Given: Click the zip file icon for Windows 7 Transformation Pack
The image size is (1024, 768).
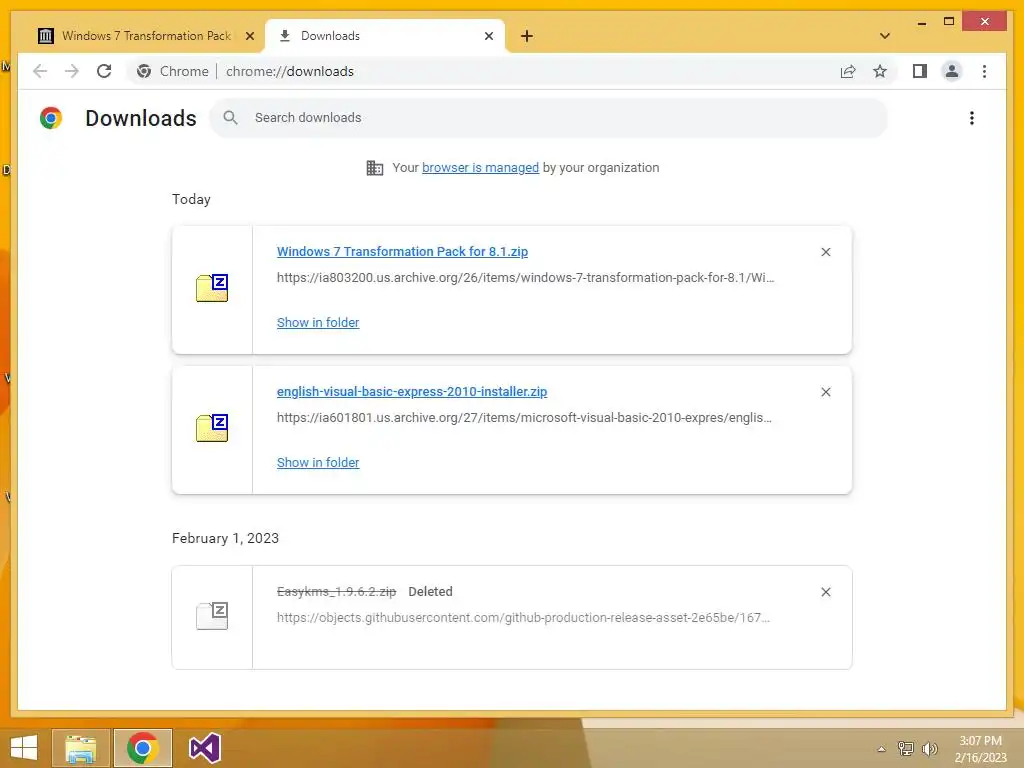Looking at the screenshot, I should pyautogui.click(x=212, y=288).
